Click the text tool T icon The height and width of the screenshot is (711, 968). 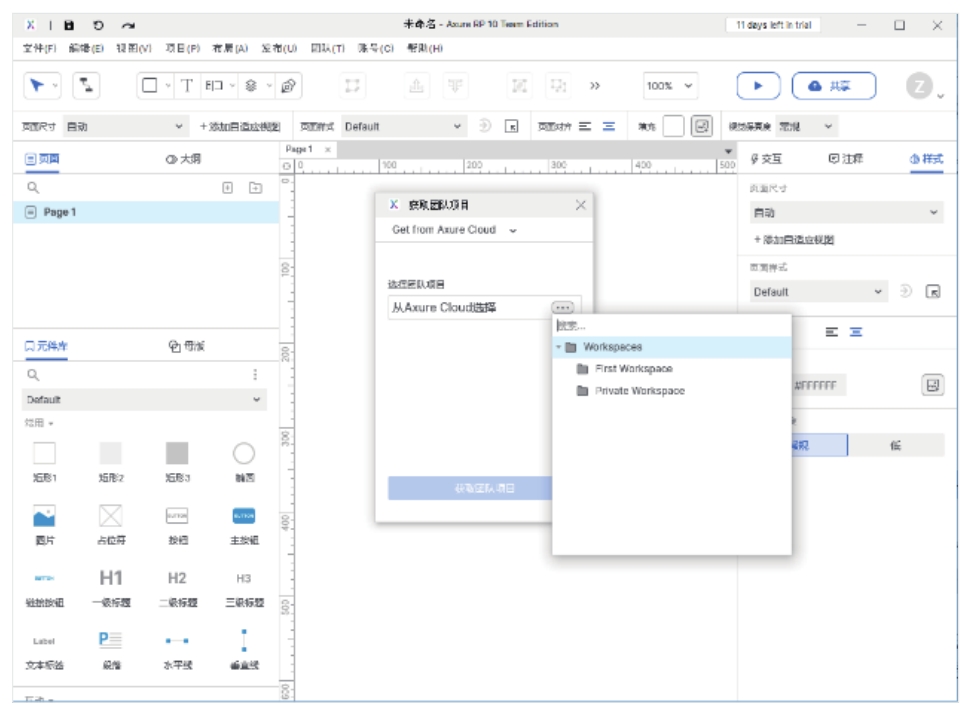187,86
